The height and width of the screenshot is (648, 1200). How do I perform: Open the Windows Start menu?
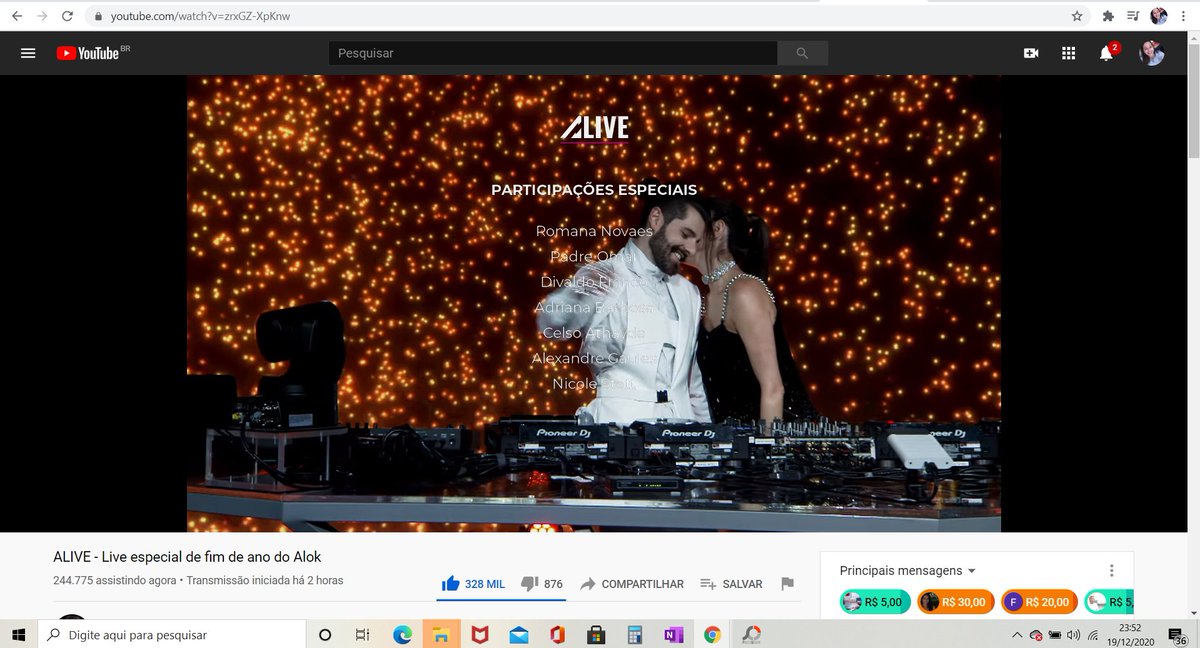click(19, 634)
